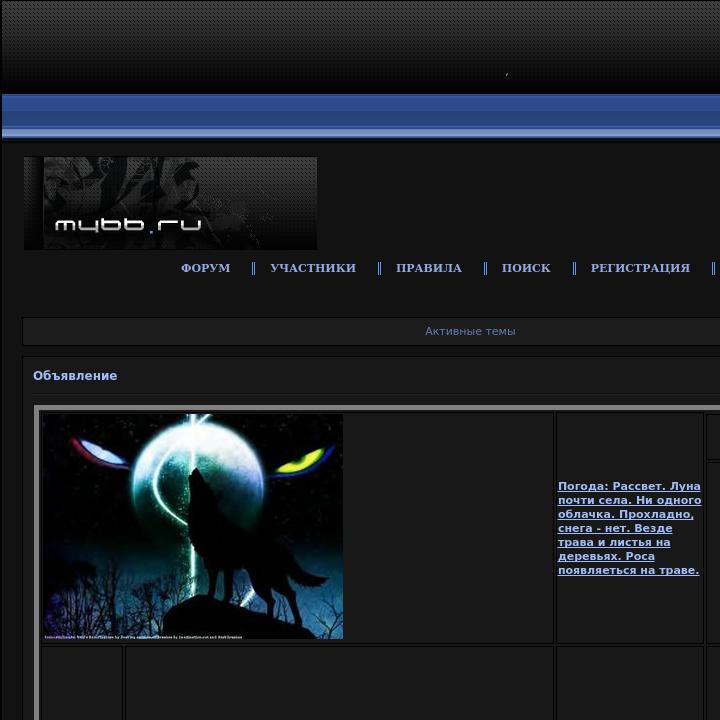Click the howling wolf moon image
Viewport: 720px width, 720px height.
[193, 526]
